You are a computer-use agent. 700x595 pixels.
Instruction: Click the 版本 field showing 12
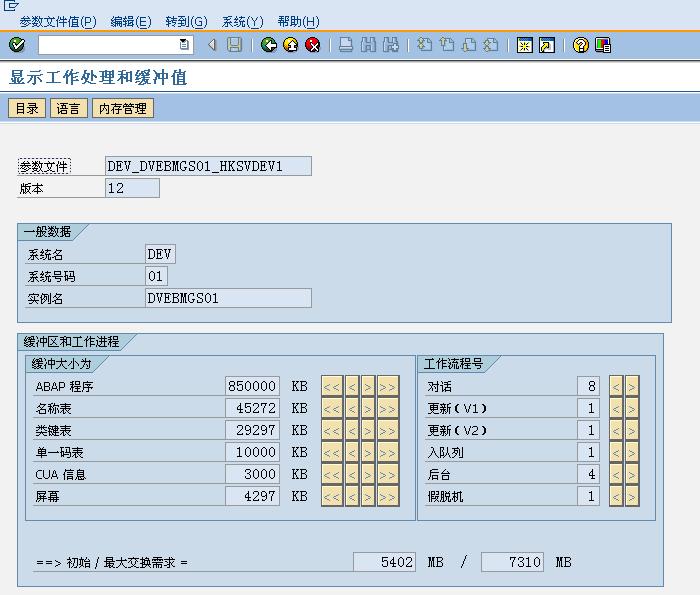pyautogui.click(x=132, y=188)
